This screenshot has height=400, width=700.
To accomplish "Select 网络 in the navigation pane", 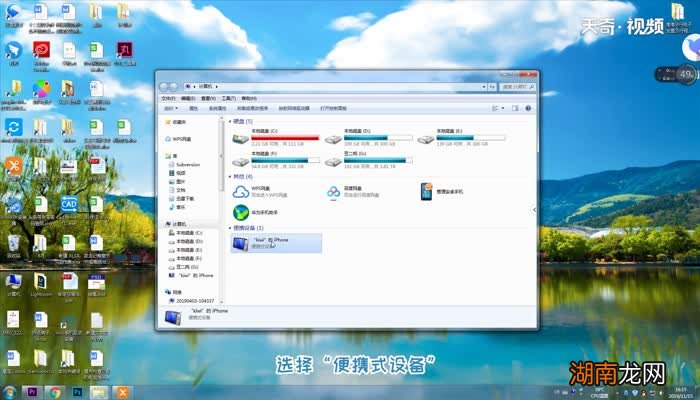I will pos(173,292).
